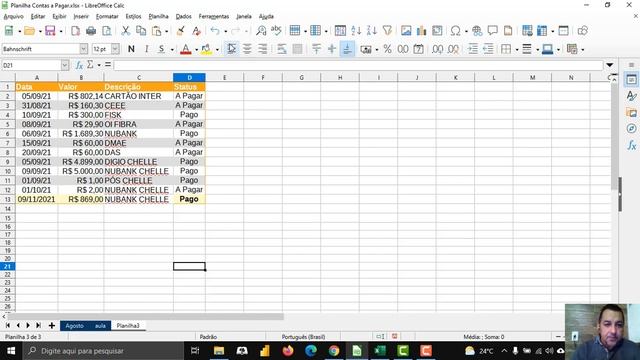Open the Export as PDF icon
The height and width of the screenshot is (360, 640).
76,31
